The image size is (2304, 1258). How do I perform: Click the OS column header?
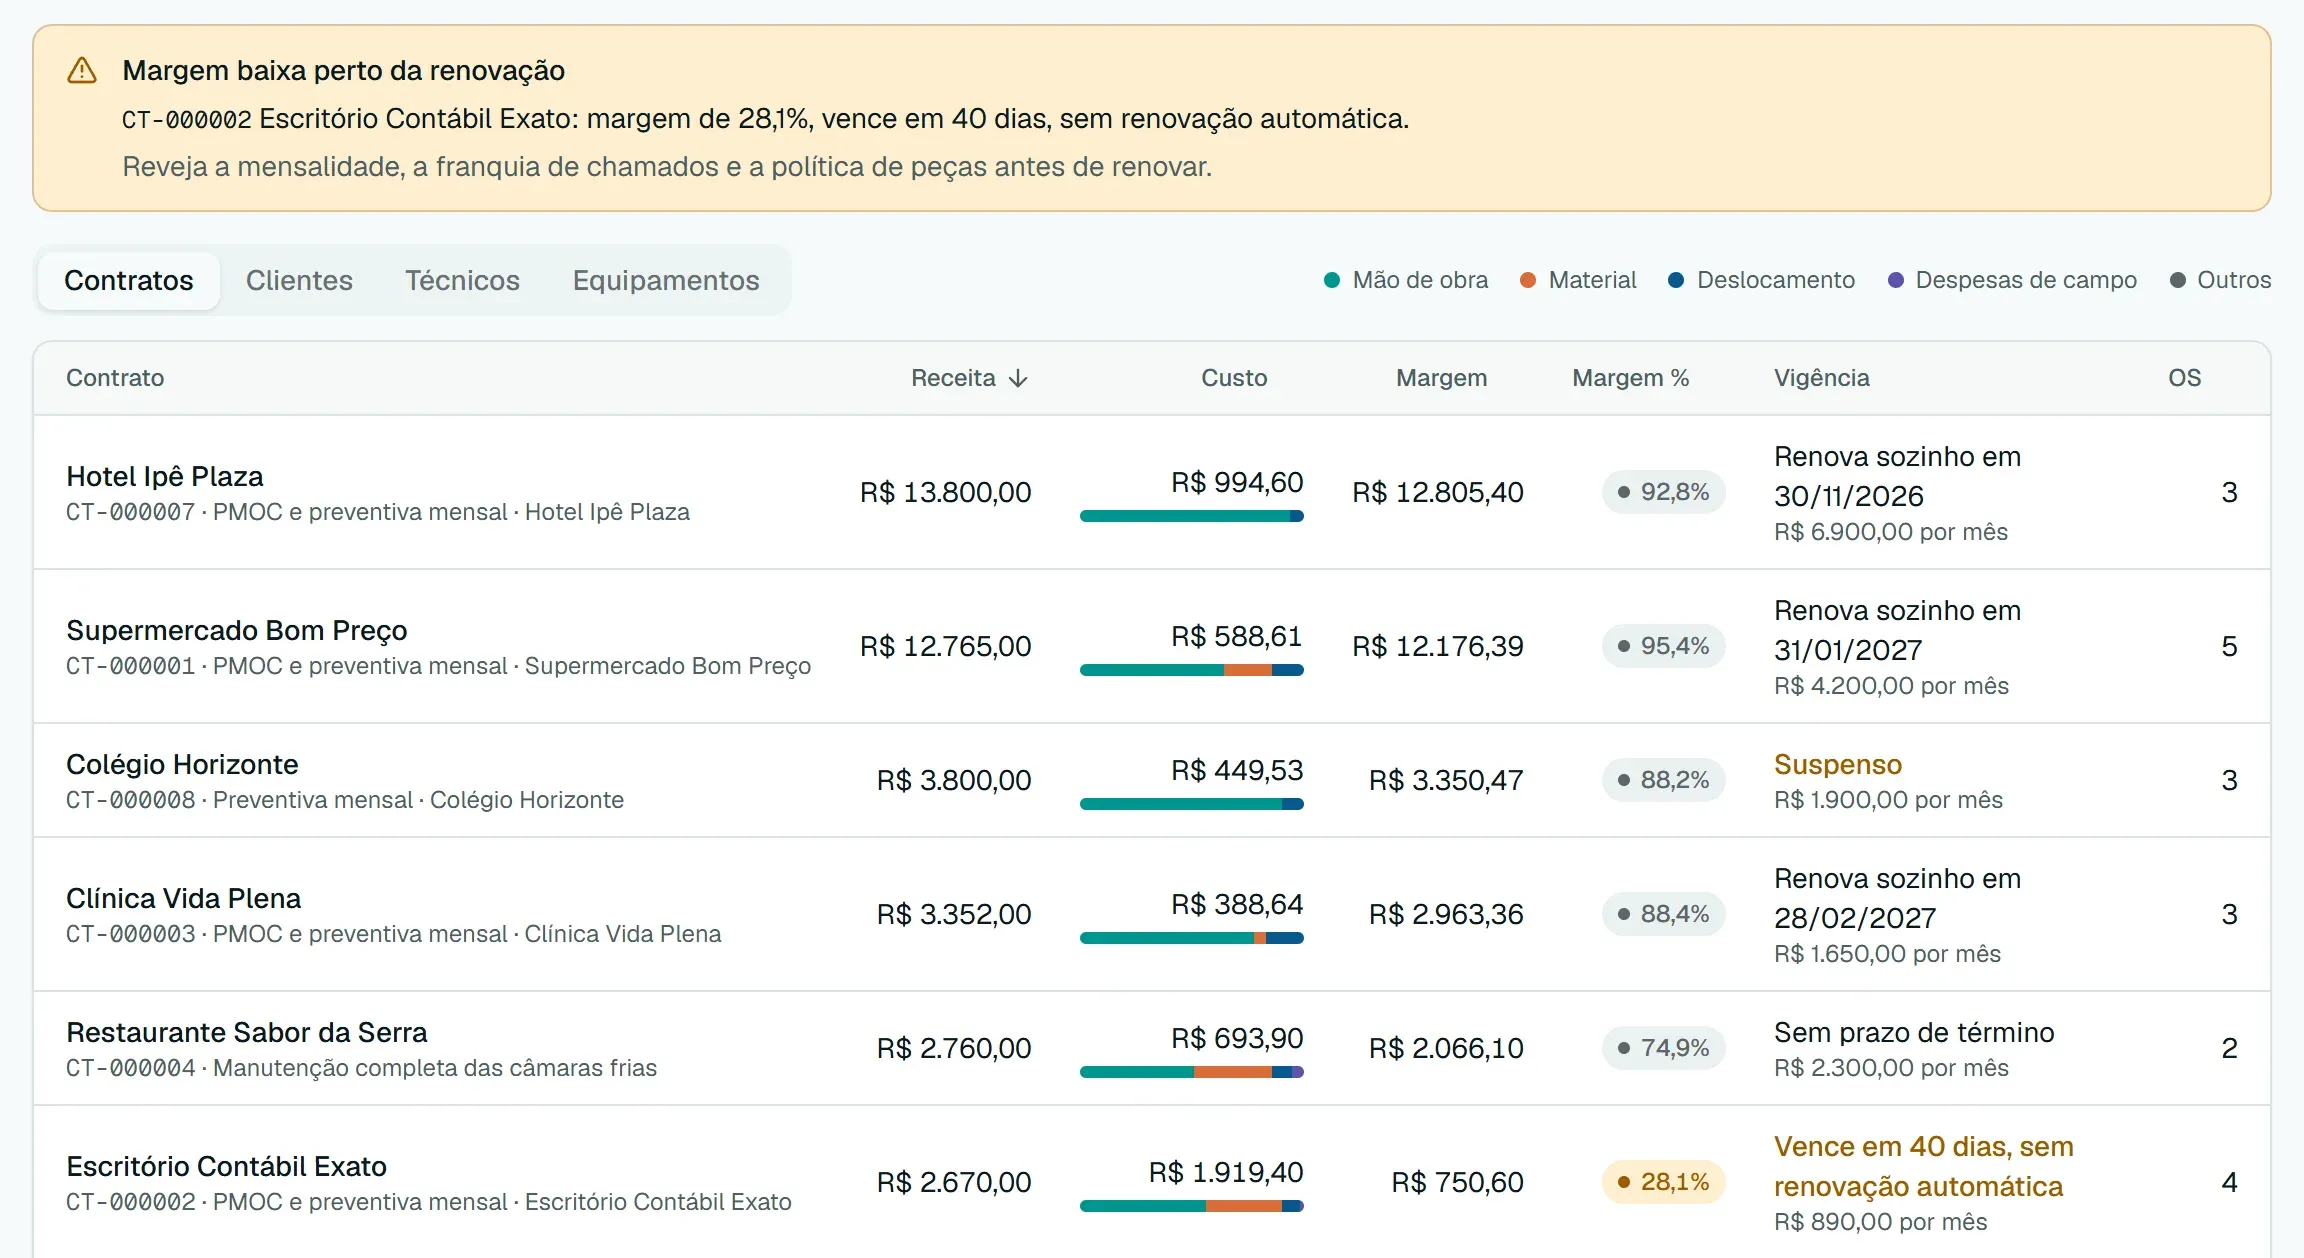click(2184, 378)
